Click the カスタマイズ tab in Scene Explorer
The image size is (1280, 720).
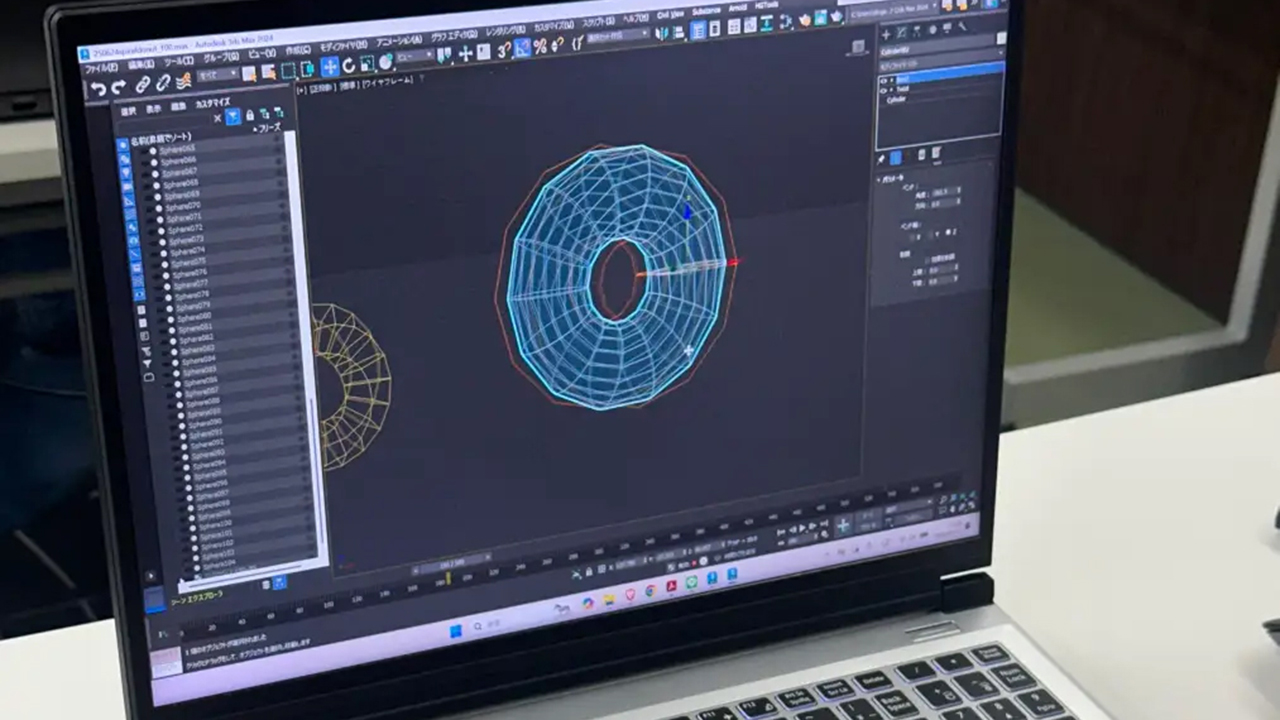pos(211,103)
